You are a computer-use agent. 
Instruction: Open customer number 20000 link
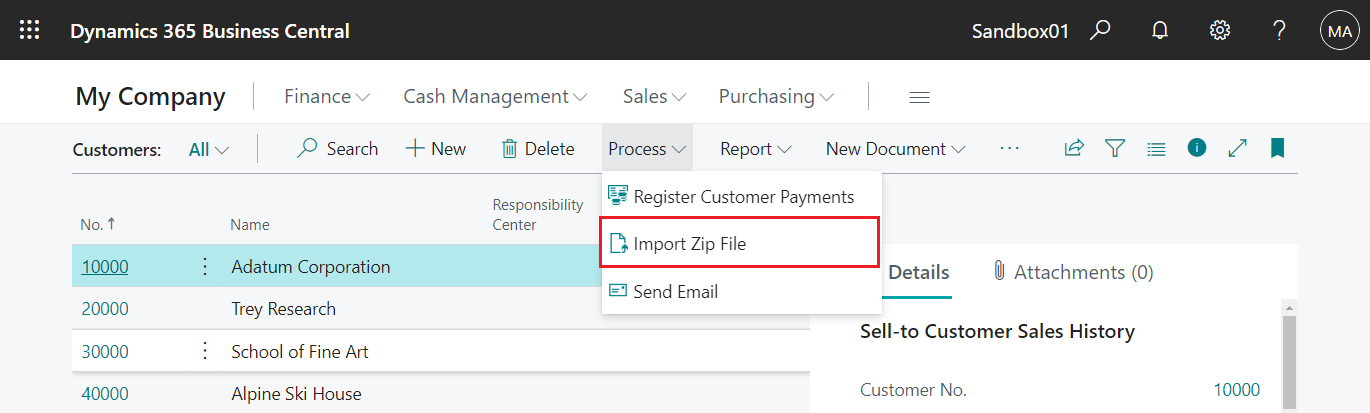[105, 309]
